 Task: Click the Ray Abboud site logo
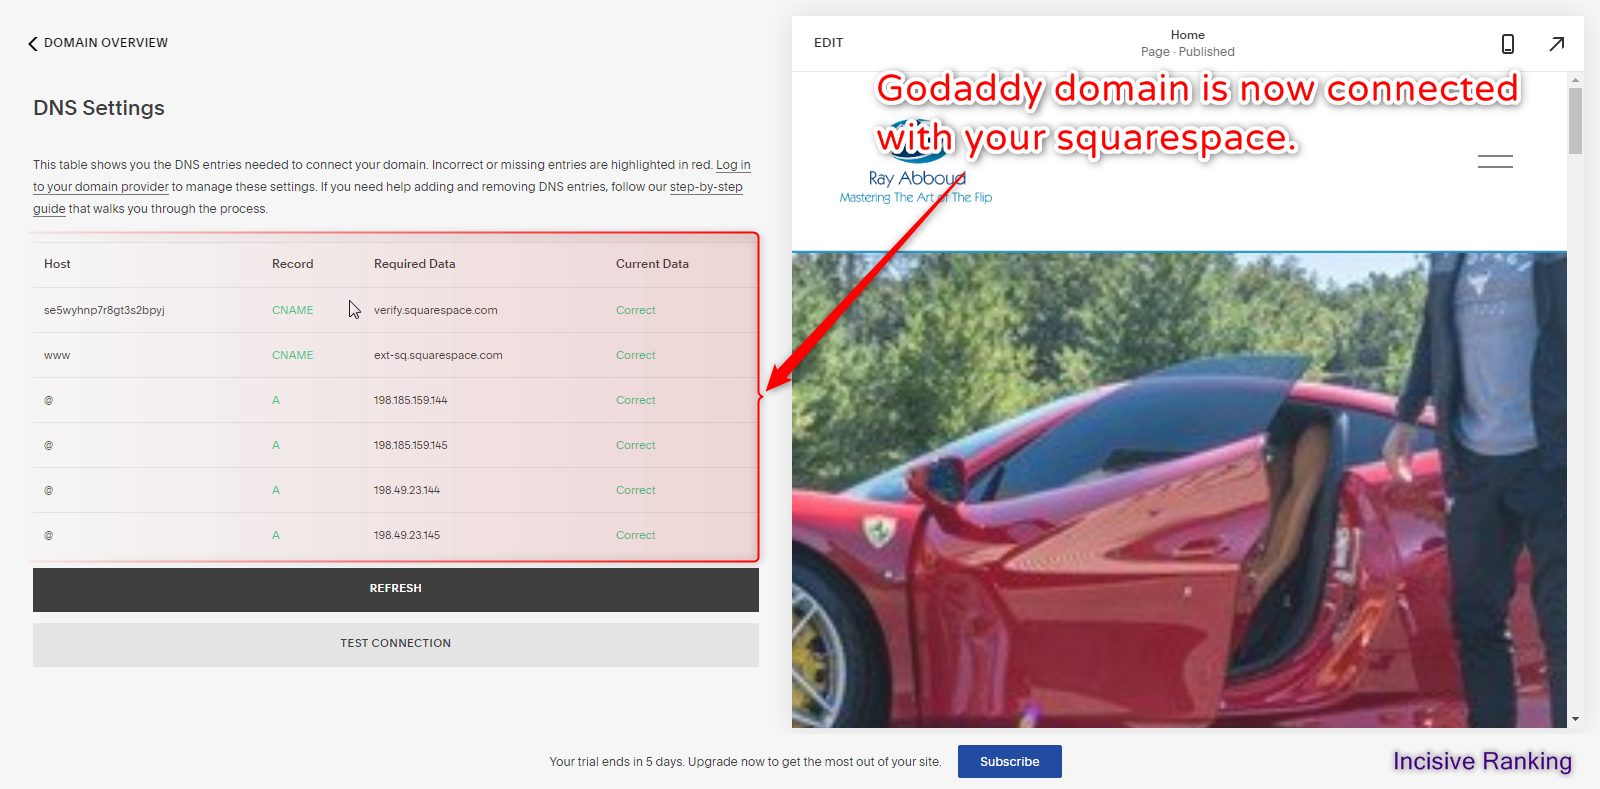915,165
